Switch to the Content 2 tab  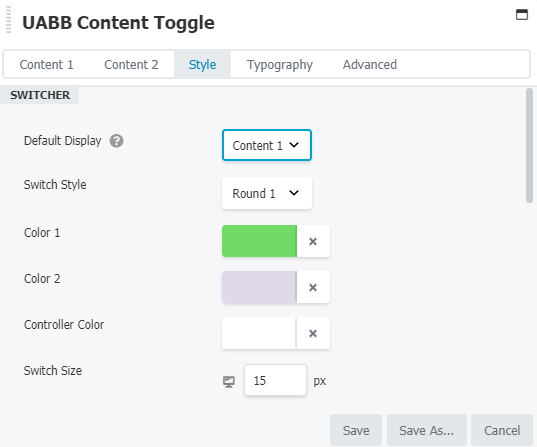coord(131,64)
